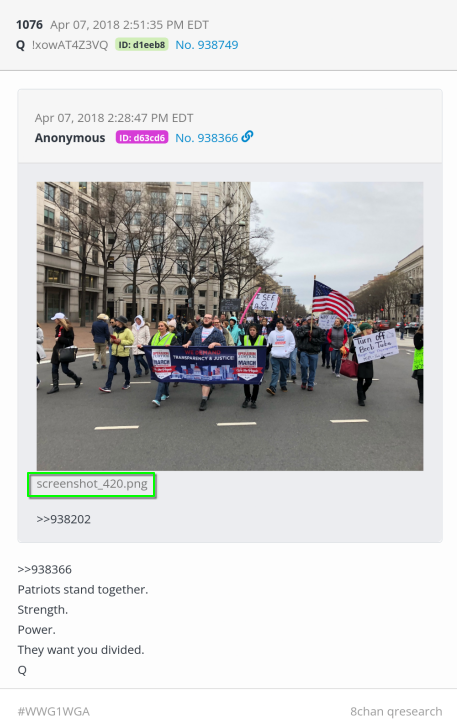Click the line 'They want you divided.'
The height and width of the screenshot is (726, 457).
point(81,650)
